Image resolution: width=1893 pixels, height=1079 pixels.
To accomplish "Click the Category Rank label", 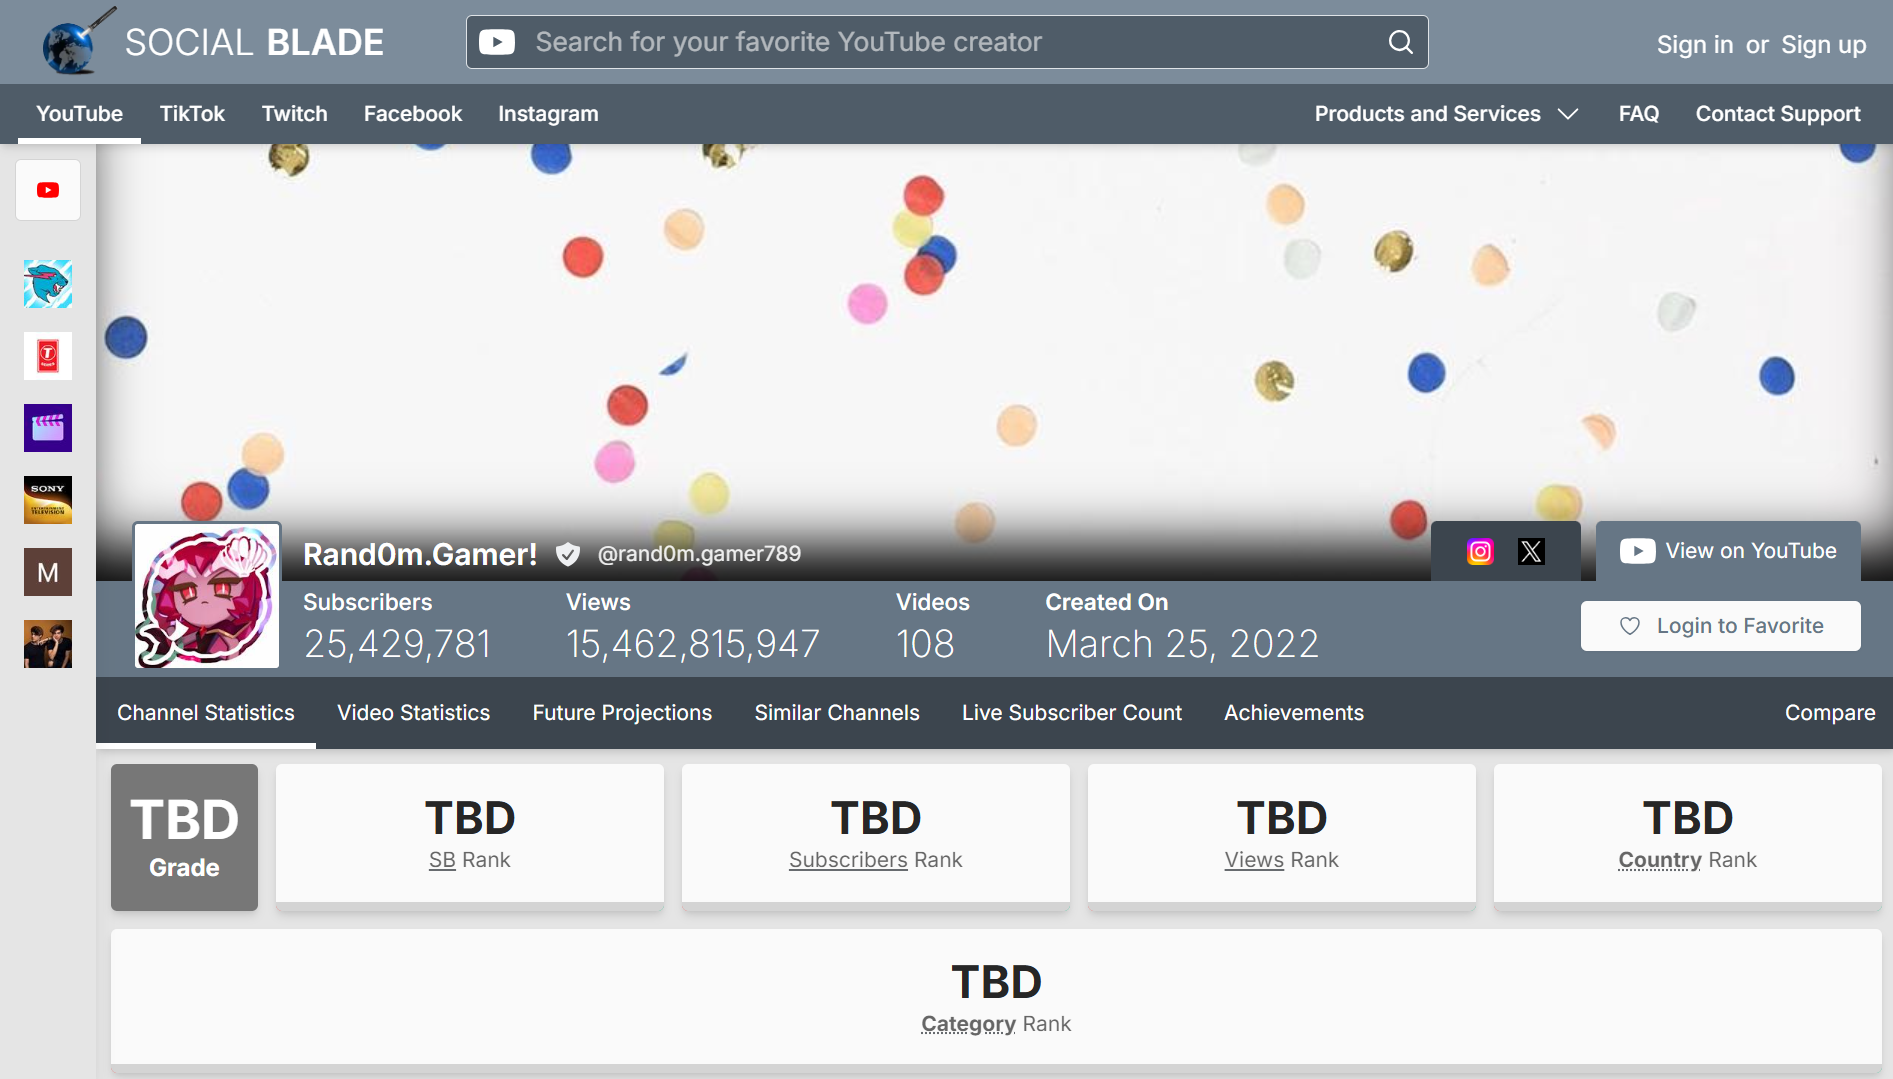I will click(x=996, y=1024).
